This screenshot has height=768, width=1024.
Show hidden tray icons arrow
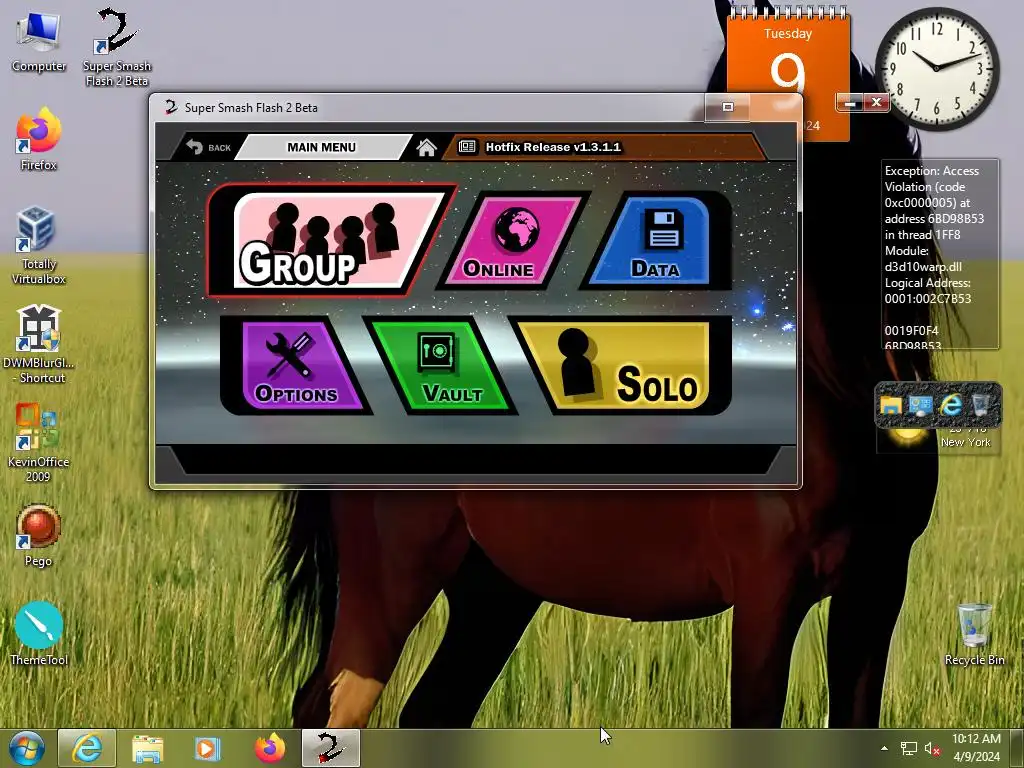click(884, 748)
